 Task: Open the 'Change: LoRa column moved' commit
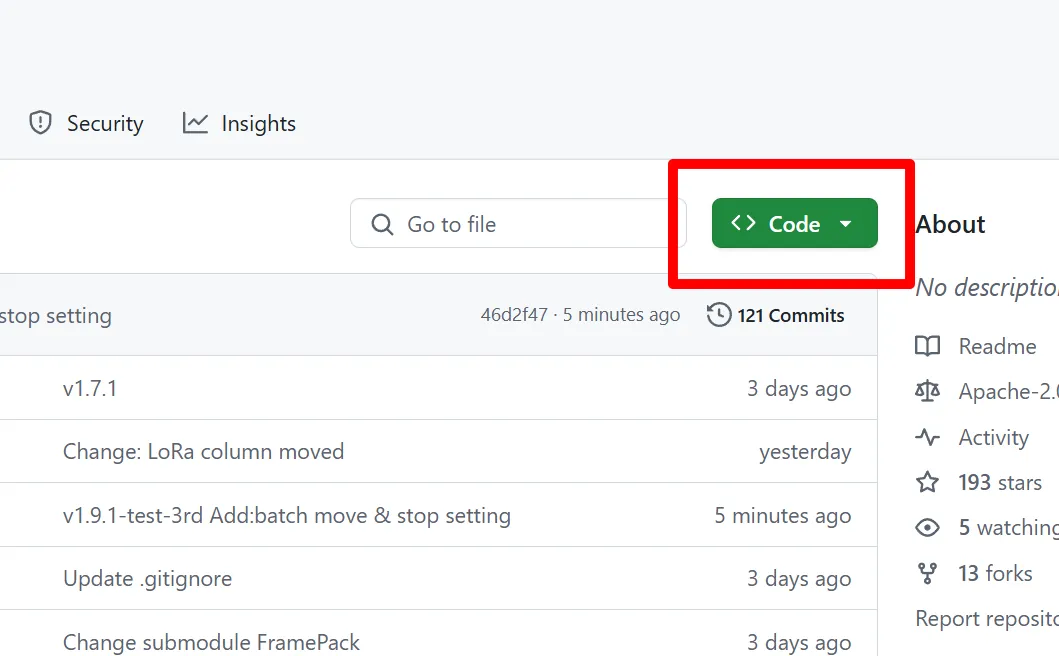[x=203, y=451]
